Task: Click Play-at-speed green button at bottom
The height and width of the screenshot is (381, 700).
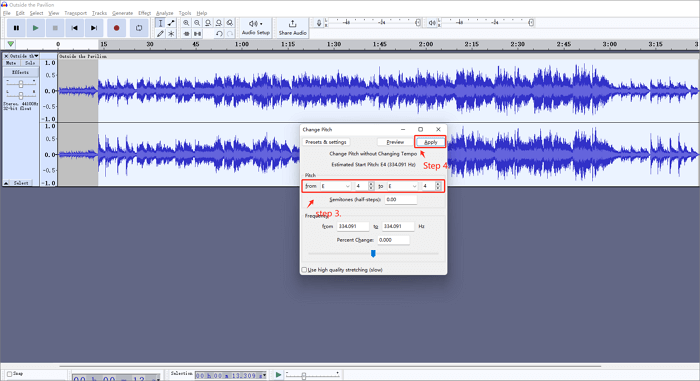Action: [278, 375]
